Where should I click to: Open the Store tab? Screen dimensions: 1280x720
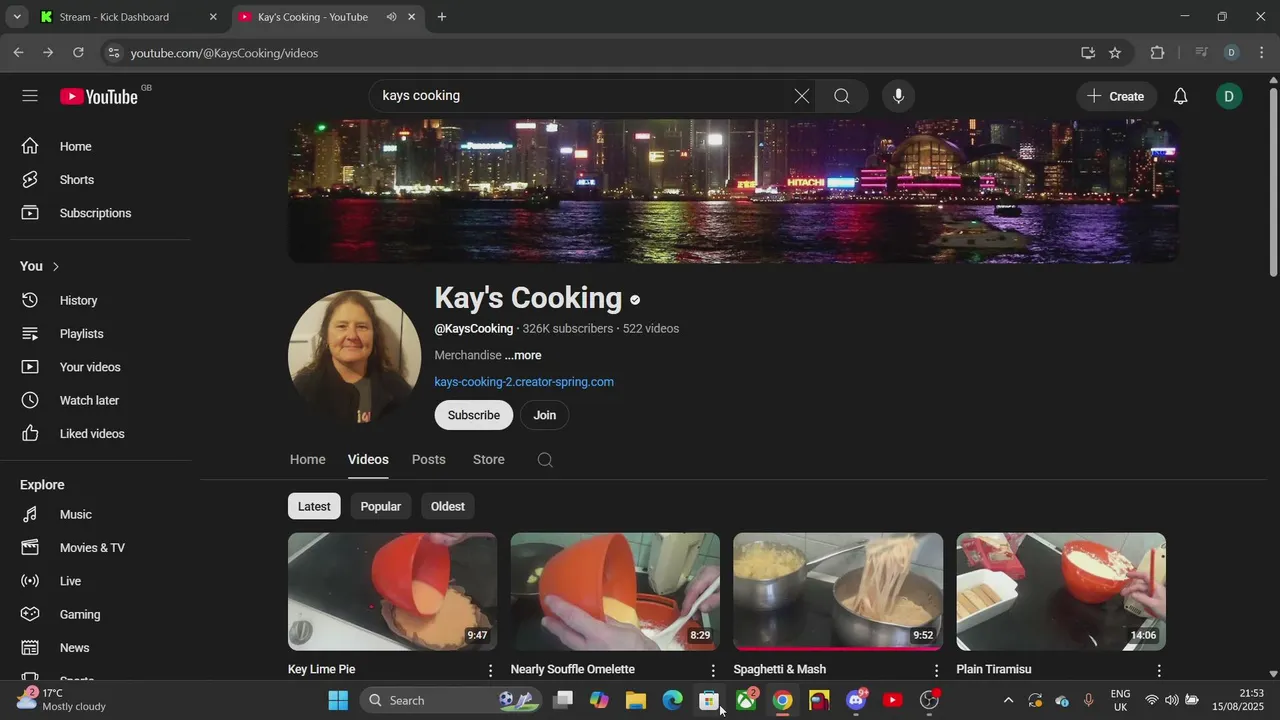click(489, 460)
